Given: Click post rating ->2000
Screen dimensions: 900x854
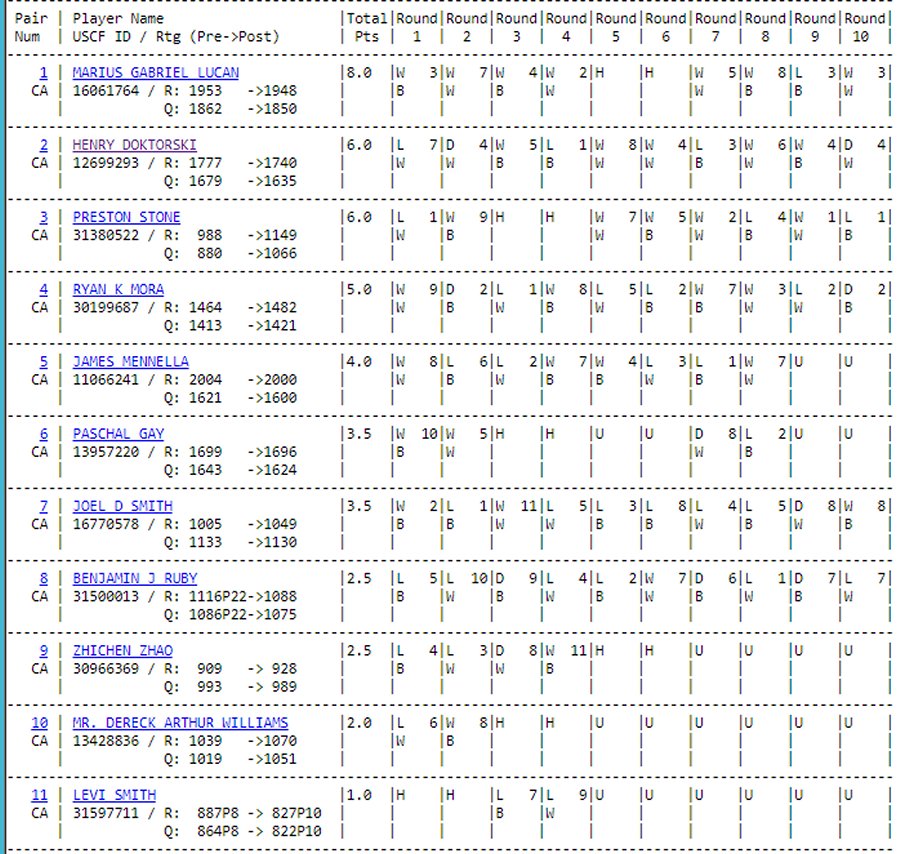Looking at the screenshot, I should pyautogui.click(x=272, y=380).
